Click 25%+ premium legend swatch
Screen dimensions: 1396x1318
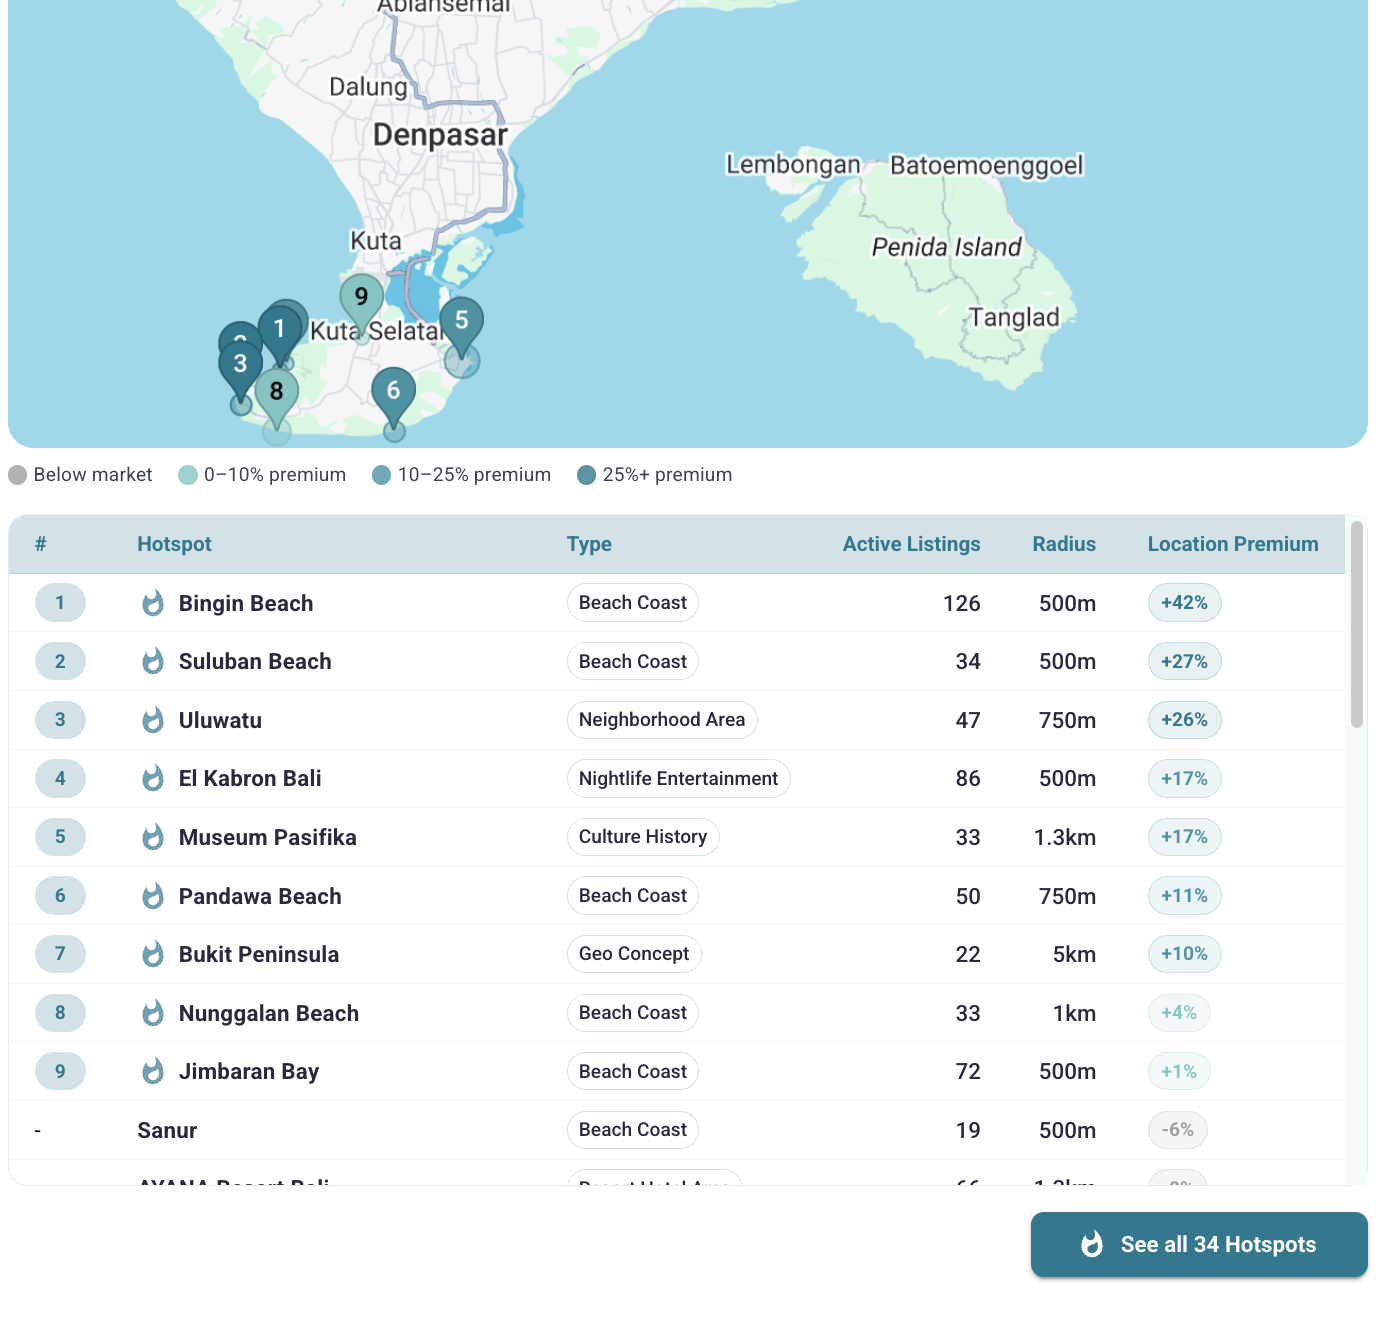pos(587,475)
